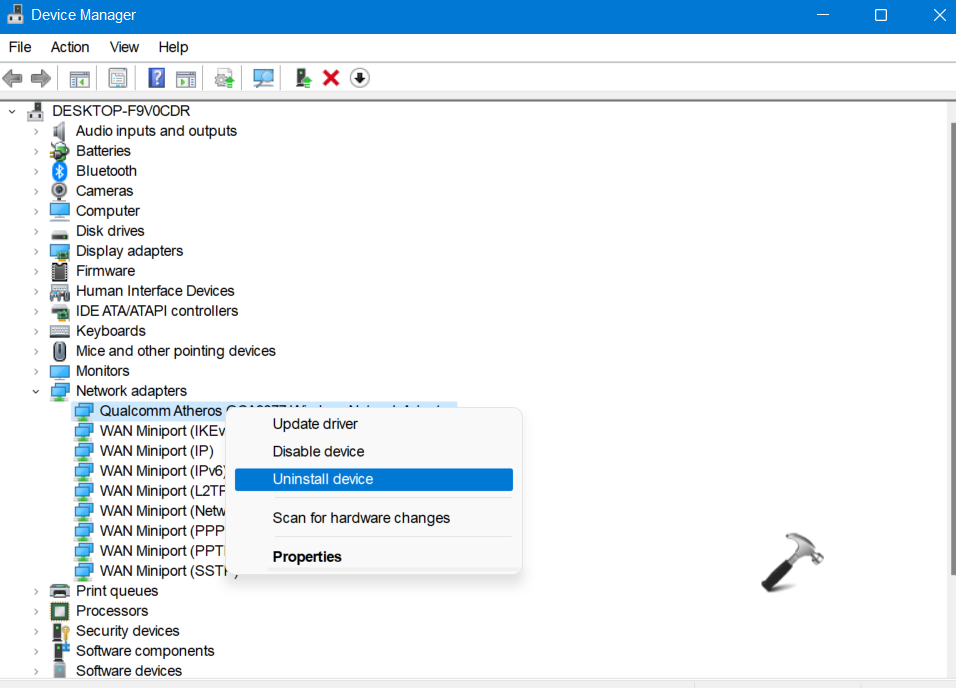
Task: Select the WAN Miniport (IP) adapter
Action: point(156,451)
